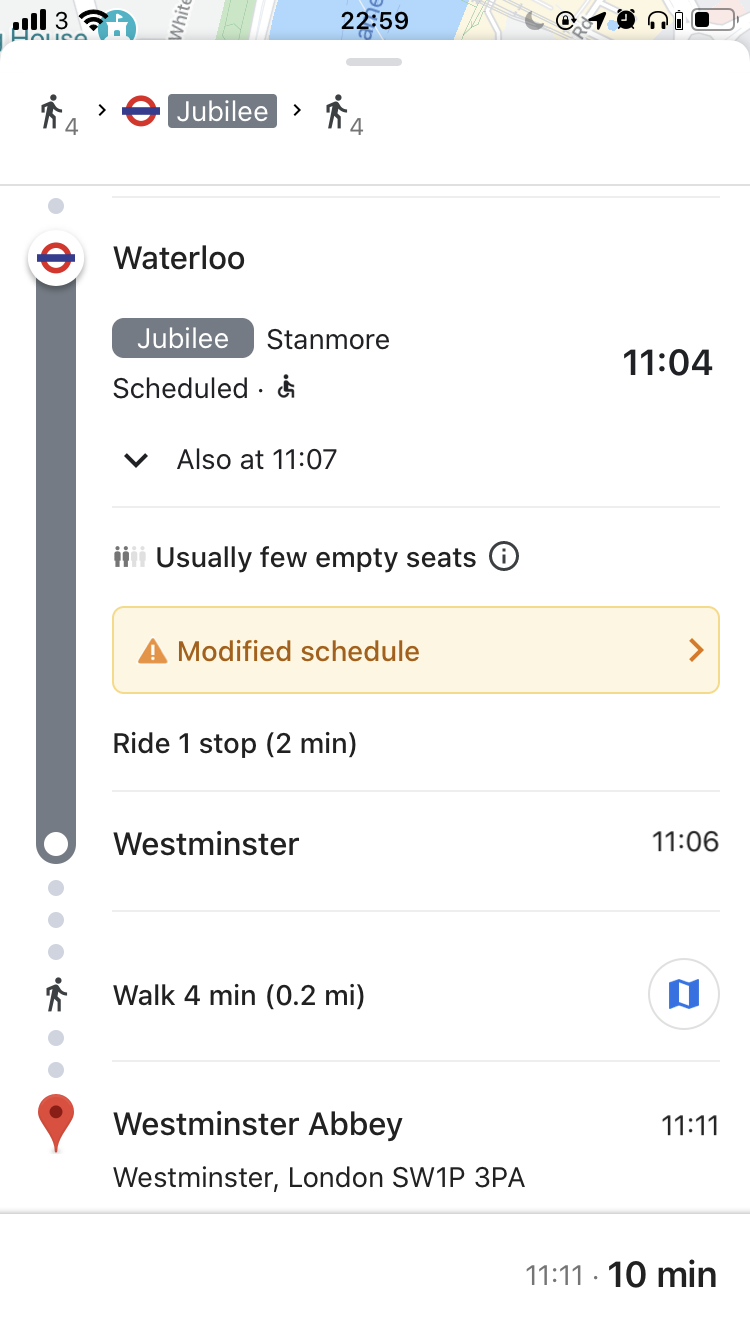Tap the status bar clock showing 22:59
750x1334 pixels.
point(375,20)
